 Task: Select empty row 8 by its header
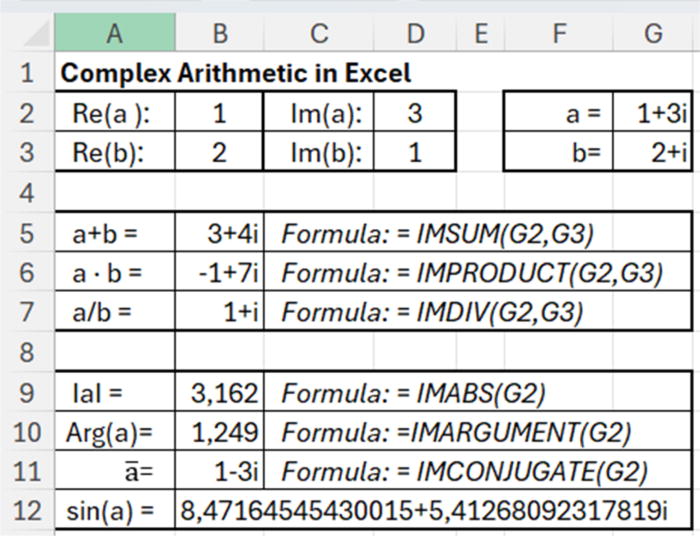point(27,351)
